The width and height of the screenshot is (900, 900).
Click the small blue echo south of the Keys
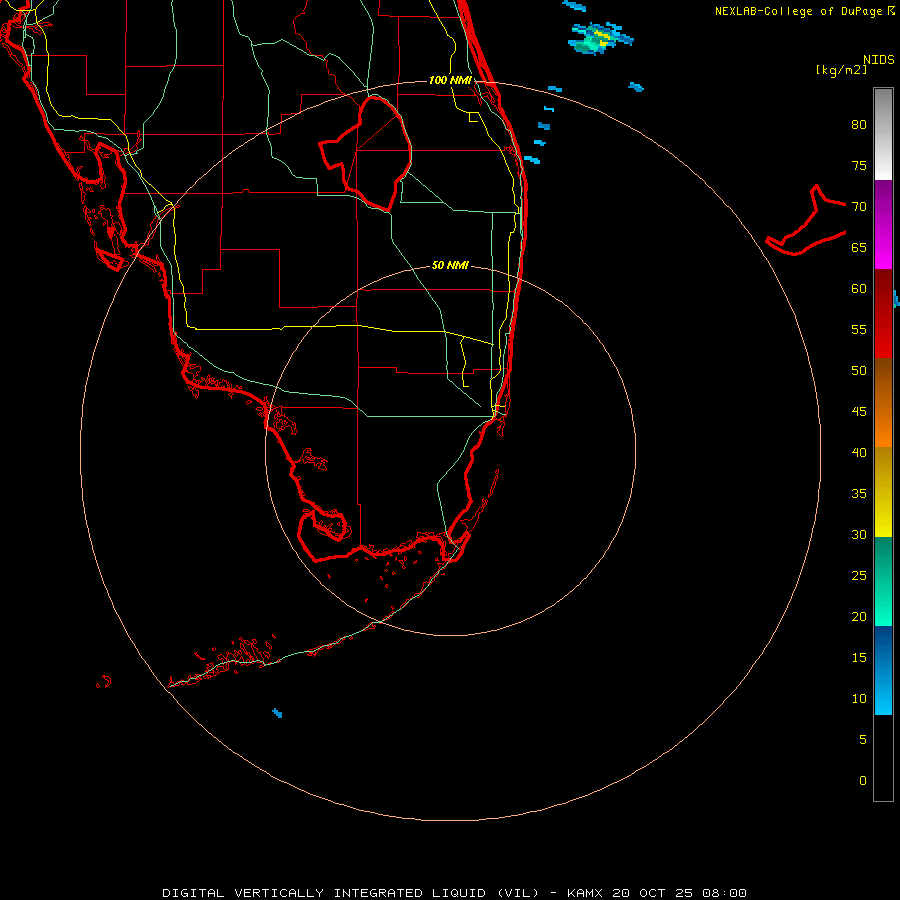point(277,713)
